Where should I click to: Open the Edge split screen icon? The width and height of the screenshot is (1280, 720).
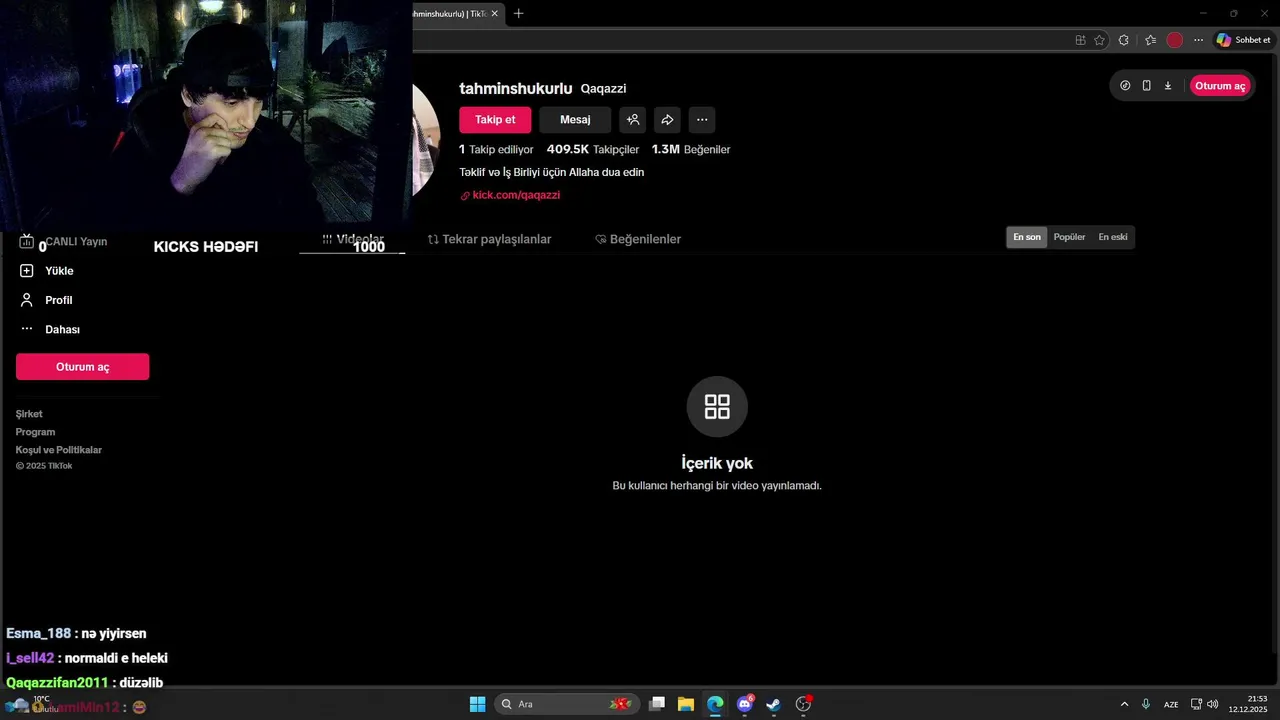pos(1080,40)
